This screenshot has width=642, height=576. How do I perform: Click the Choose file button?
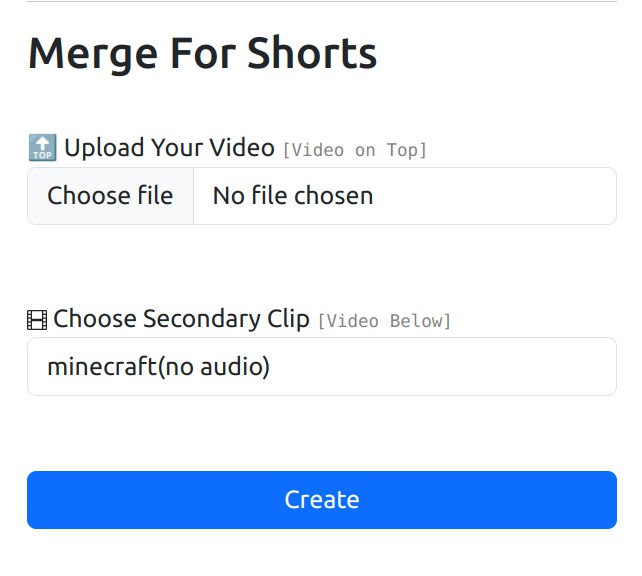(110, 196)
